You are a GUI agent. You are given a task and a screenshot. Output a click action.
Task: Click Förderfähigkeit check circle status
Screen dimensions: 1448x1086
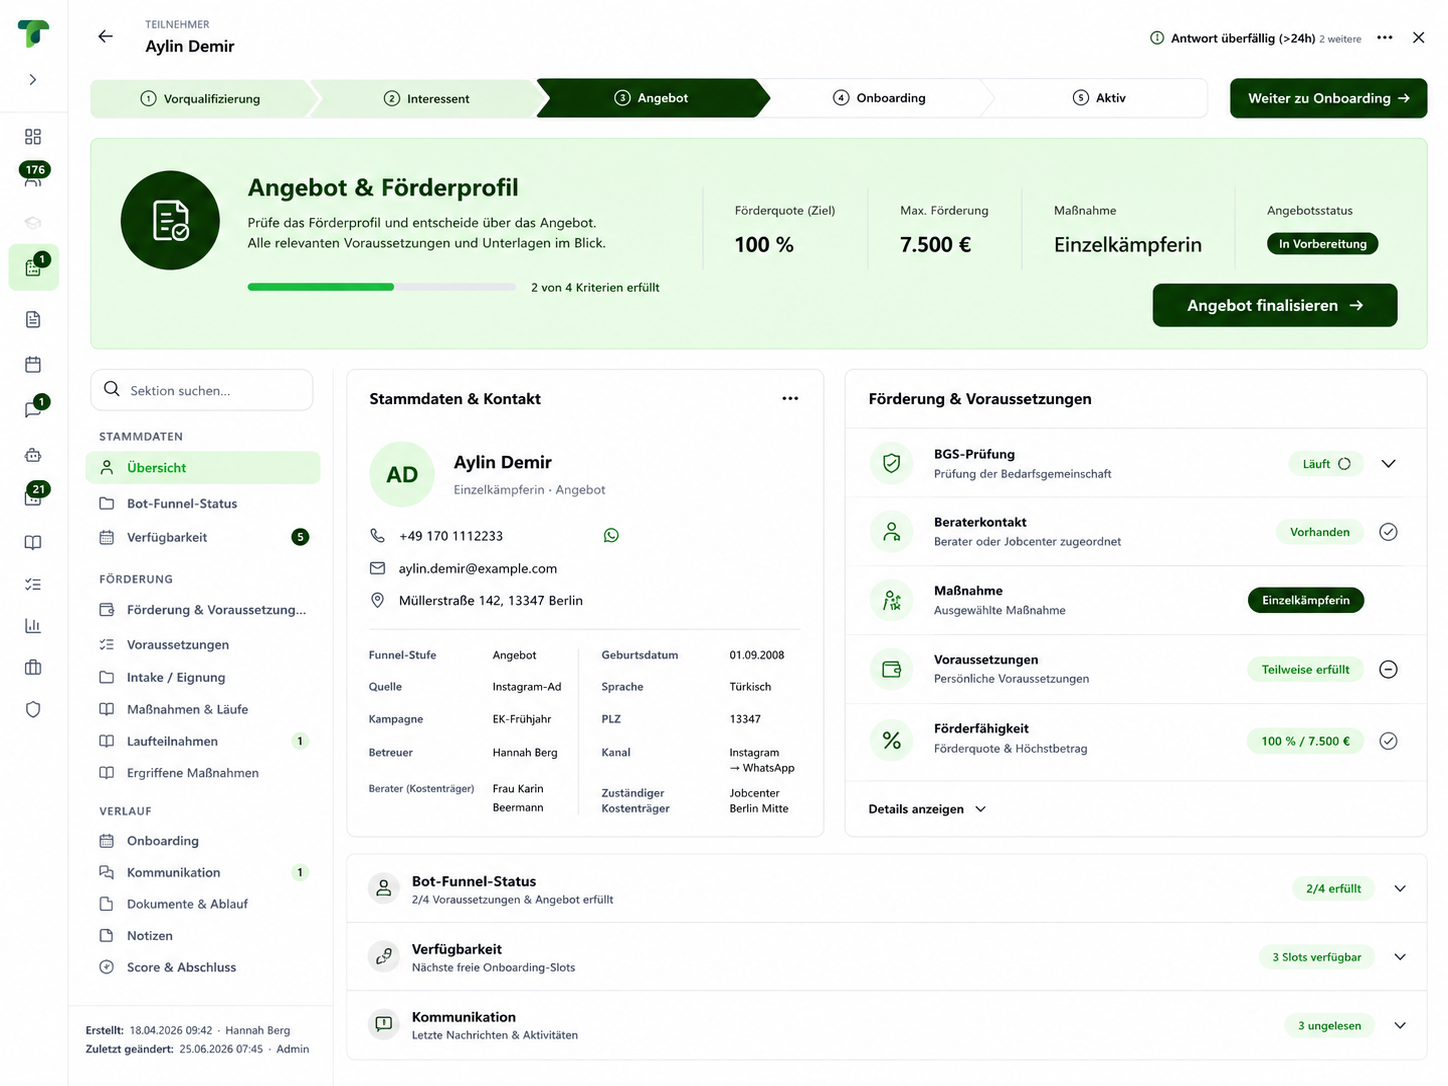tap(1388, 741)
